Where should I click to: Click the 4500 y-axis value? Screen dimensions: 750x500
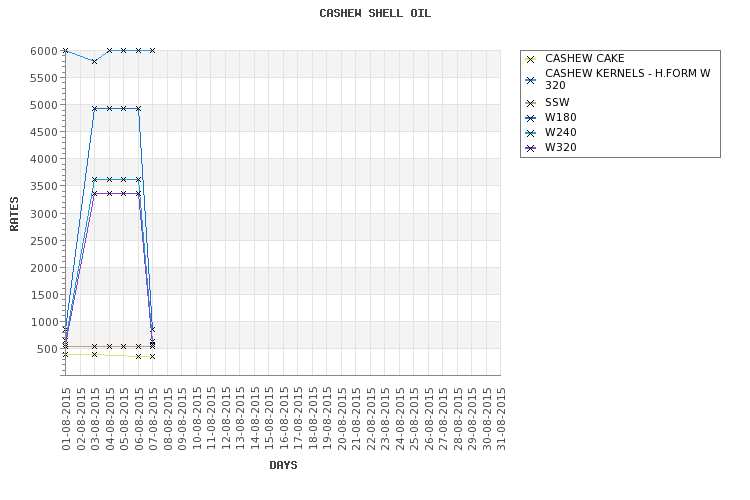[x=44, y=133]
